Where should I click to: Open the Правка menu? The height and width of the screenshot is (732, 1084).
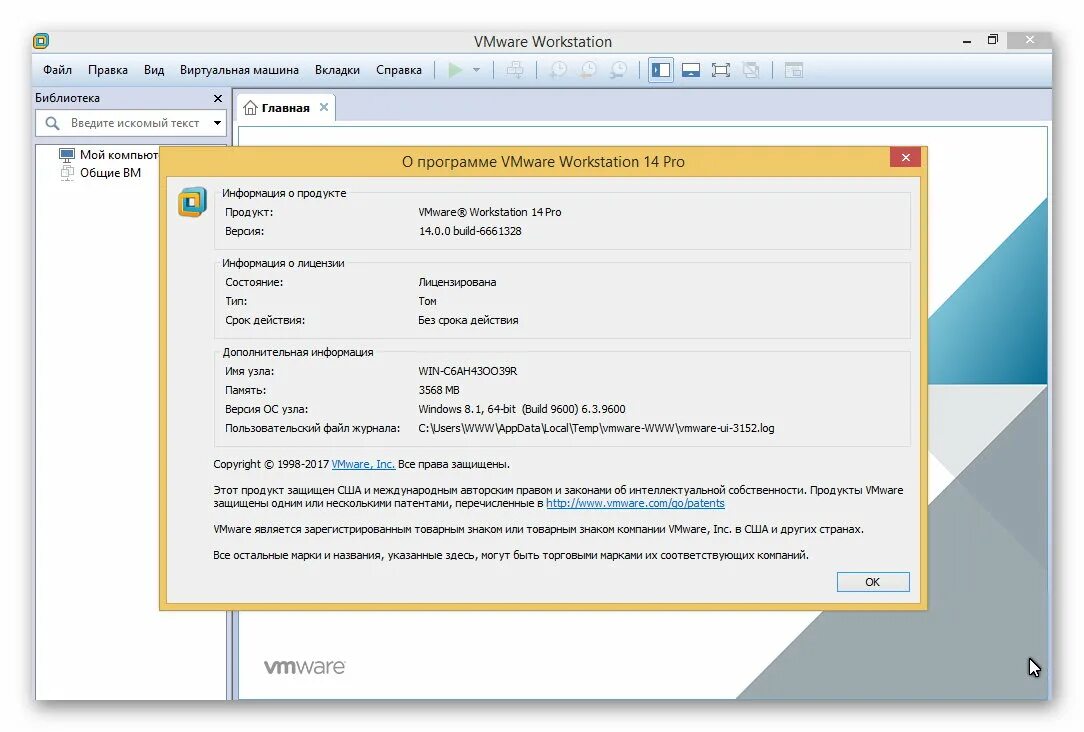point(108,70)
